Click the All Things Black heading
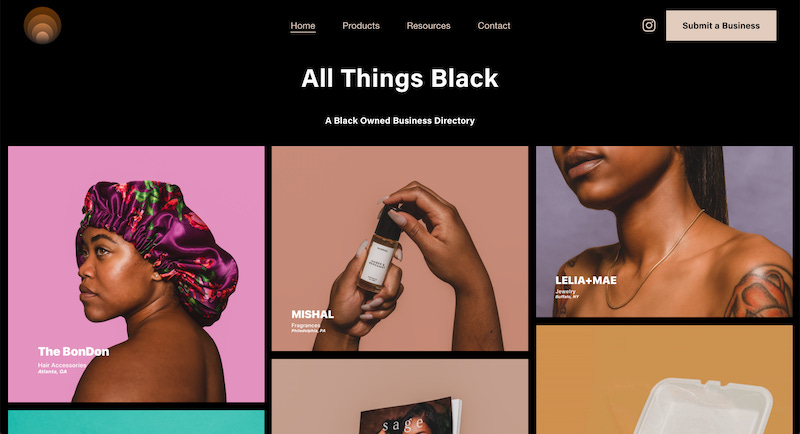Viewport: 800px width, 434px height. point(399,79)
